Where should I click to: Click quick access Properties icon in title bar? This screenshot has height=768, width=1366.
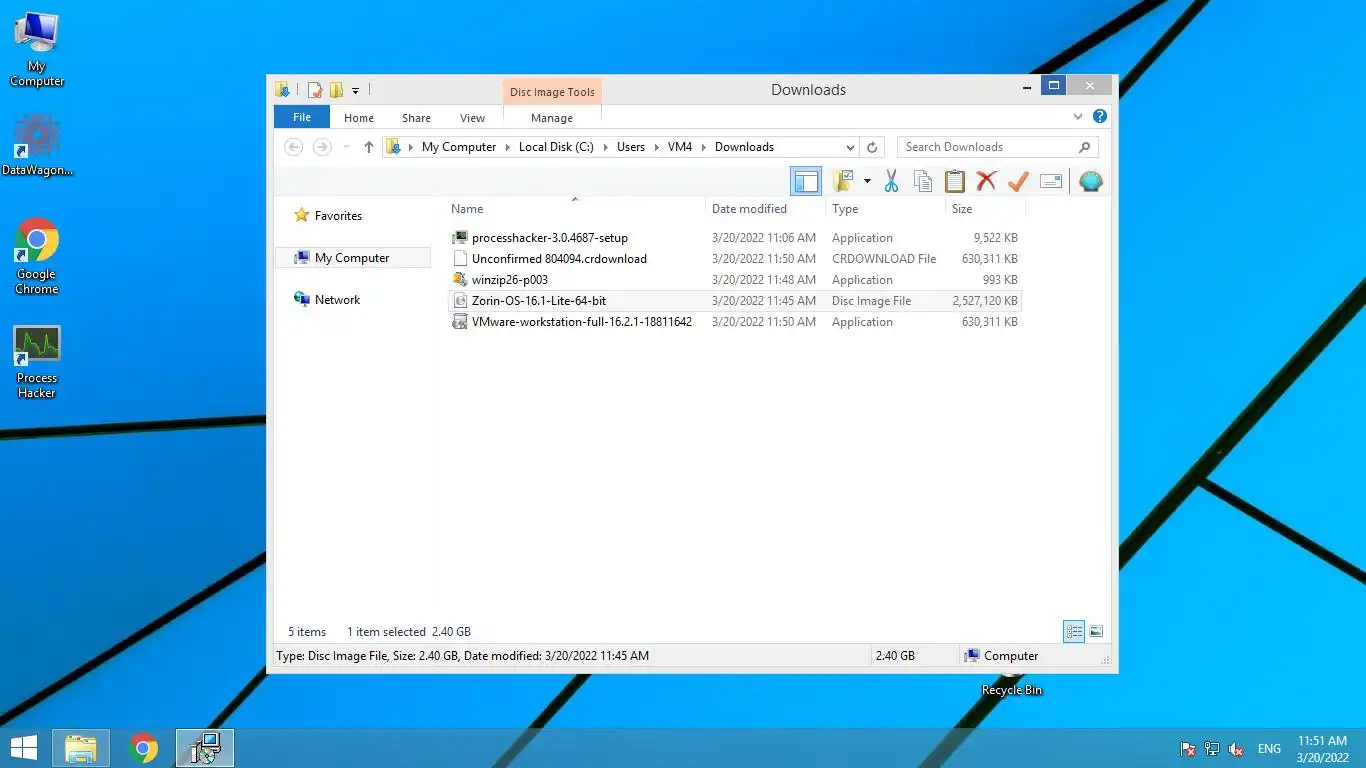click(x=315, y=90)
